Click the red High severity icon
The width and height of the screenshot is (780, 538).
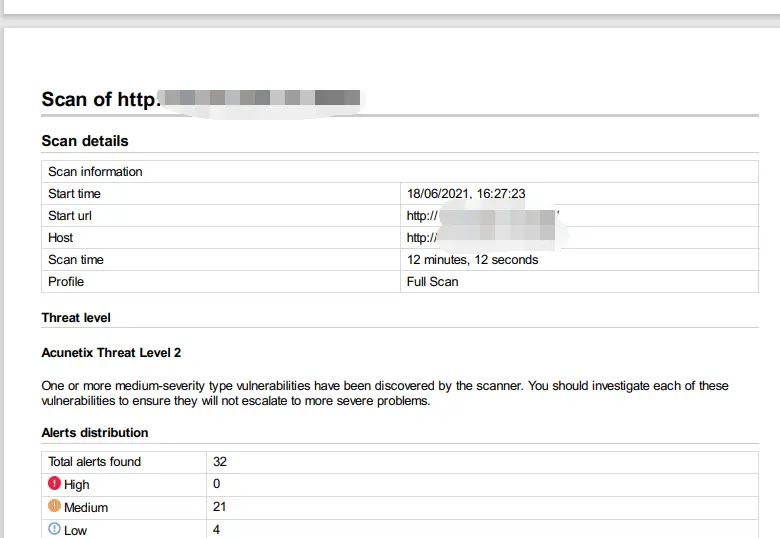tap(54, 483)
